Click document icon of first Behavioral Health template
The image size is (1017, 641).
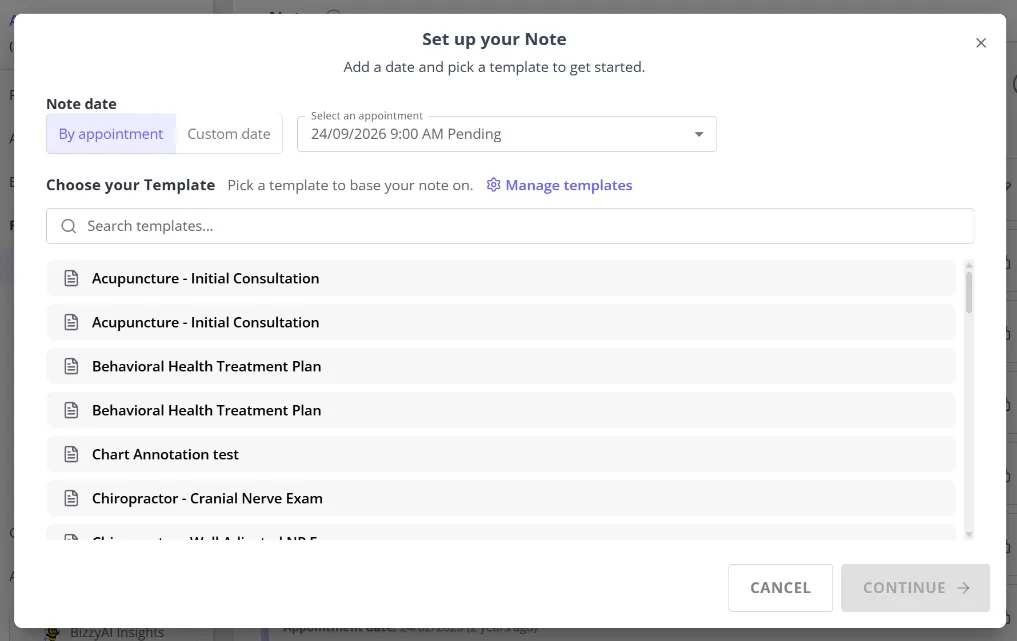tap(71, 367)
